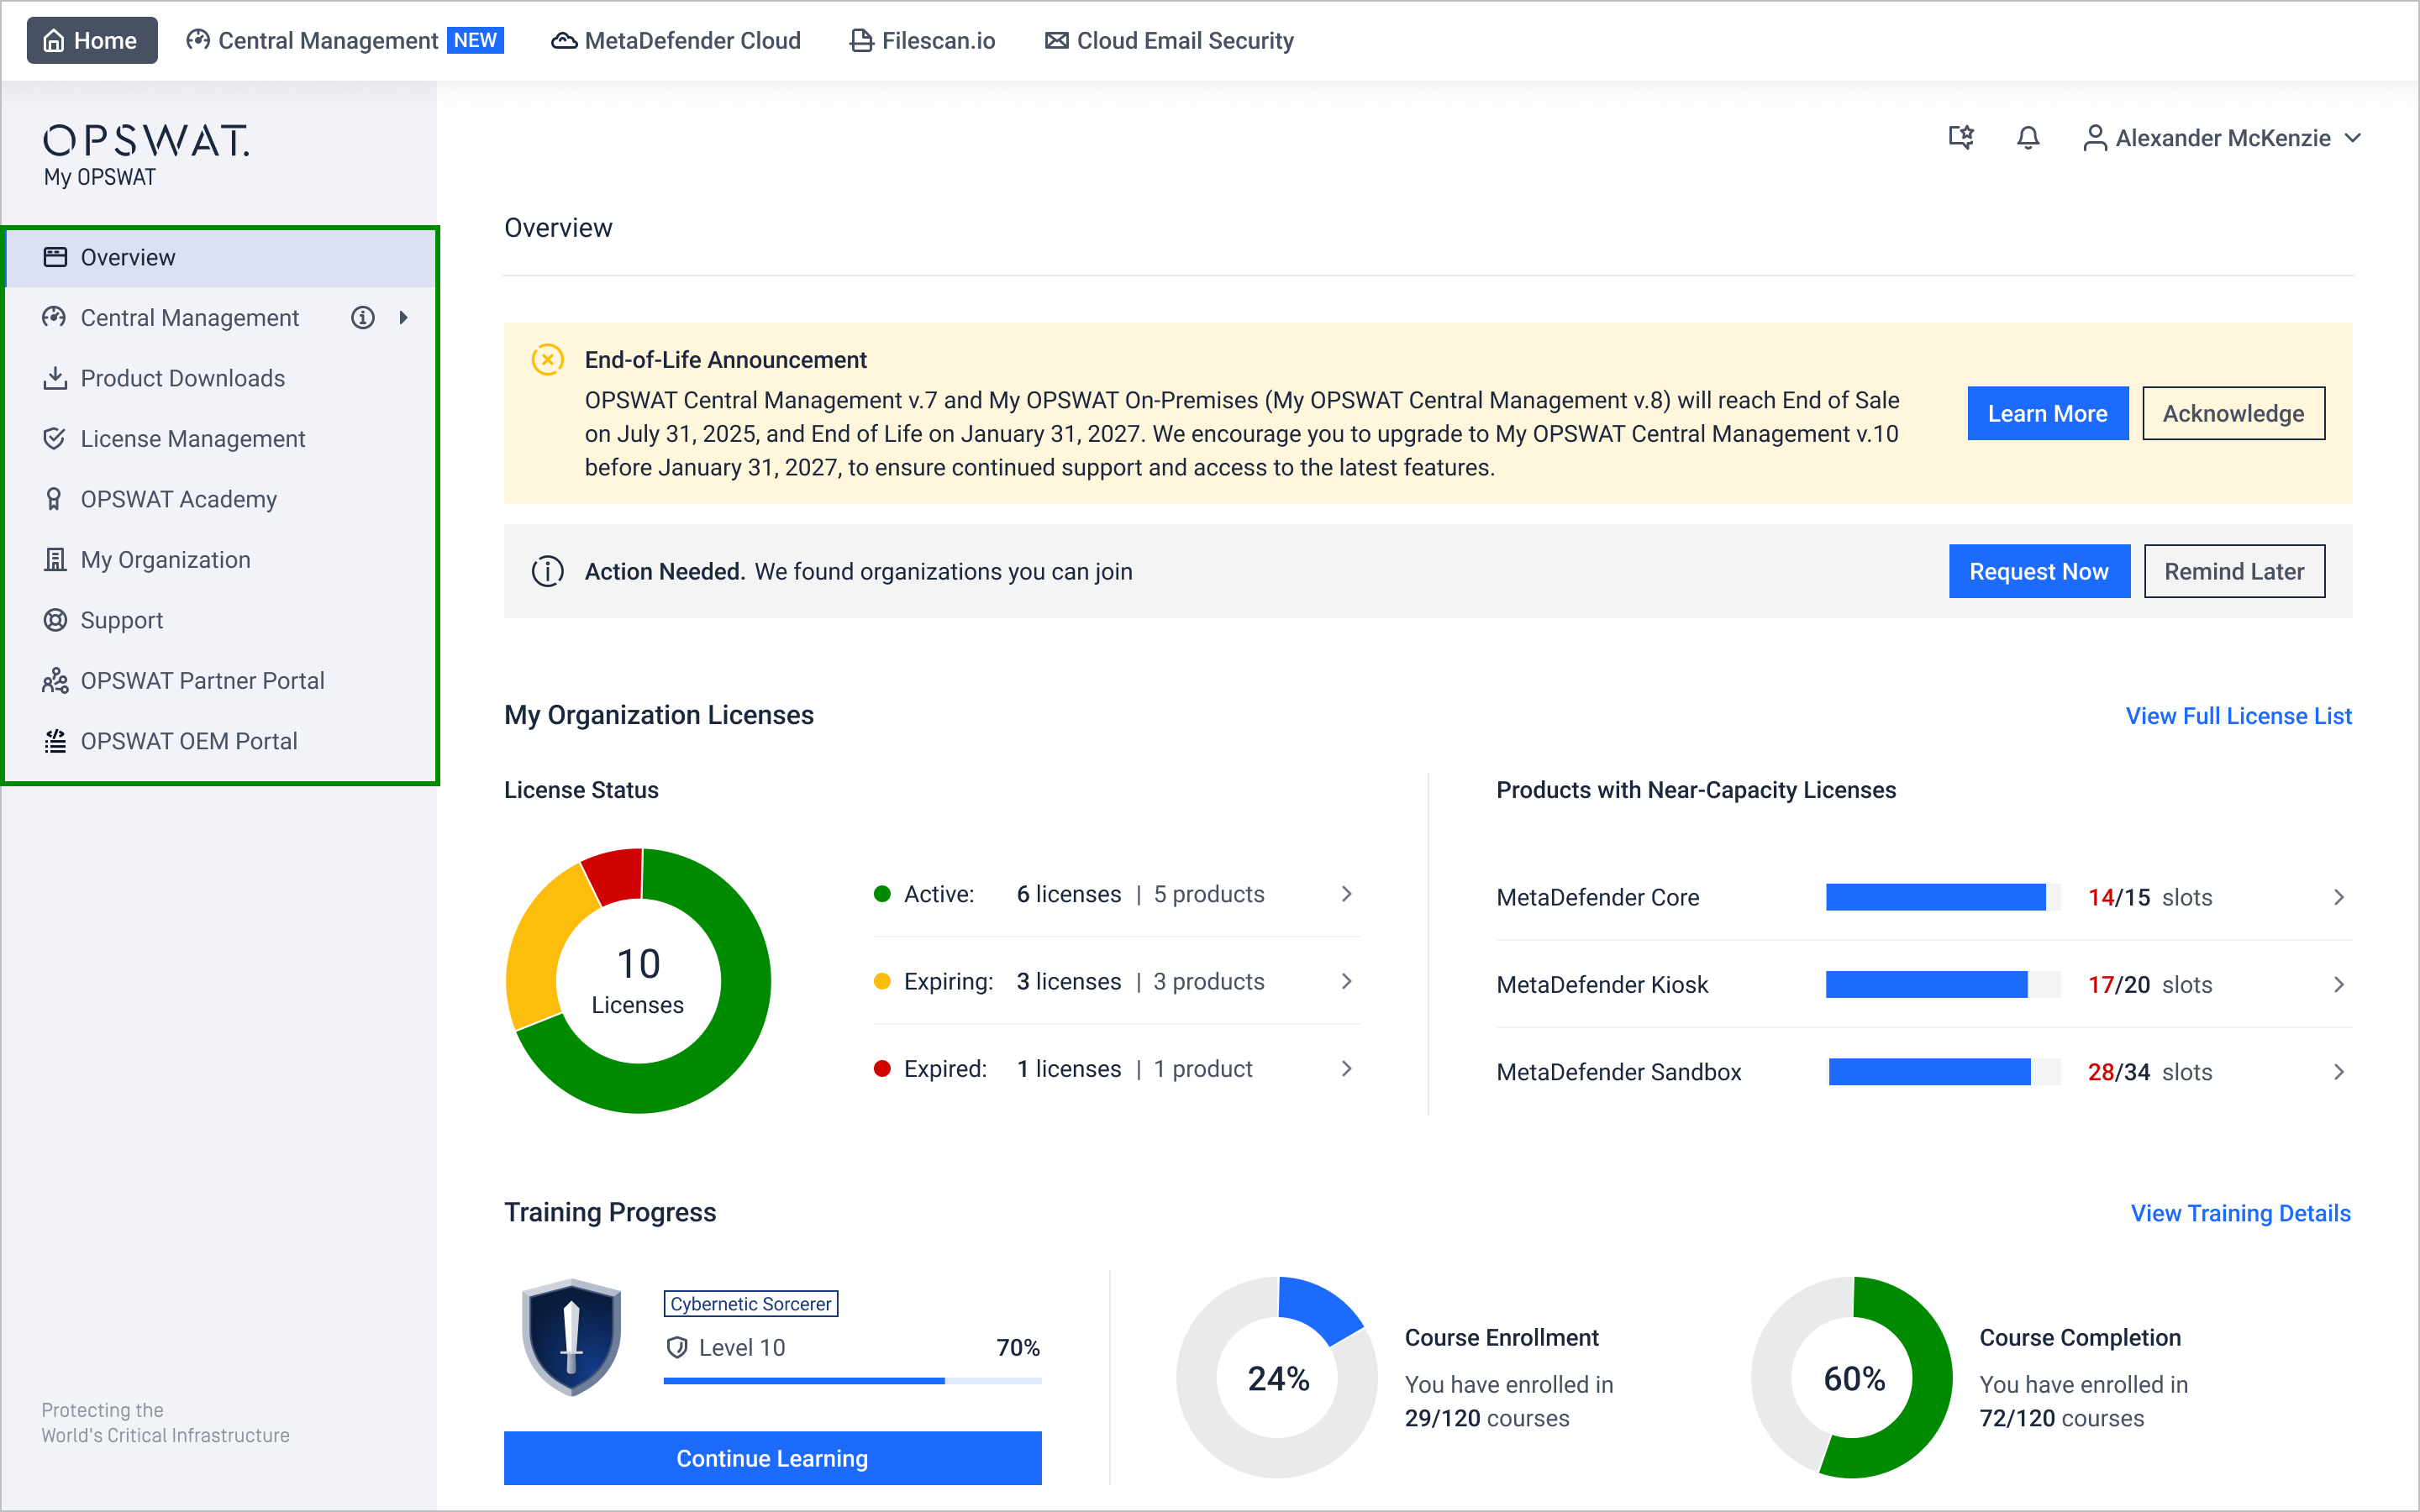Screen dimensions: 2420x1512
Task: Click the Cloud Email Security envelope icon
Action: pos(1056,41)
